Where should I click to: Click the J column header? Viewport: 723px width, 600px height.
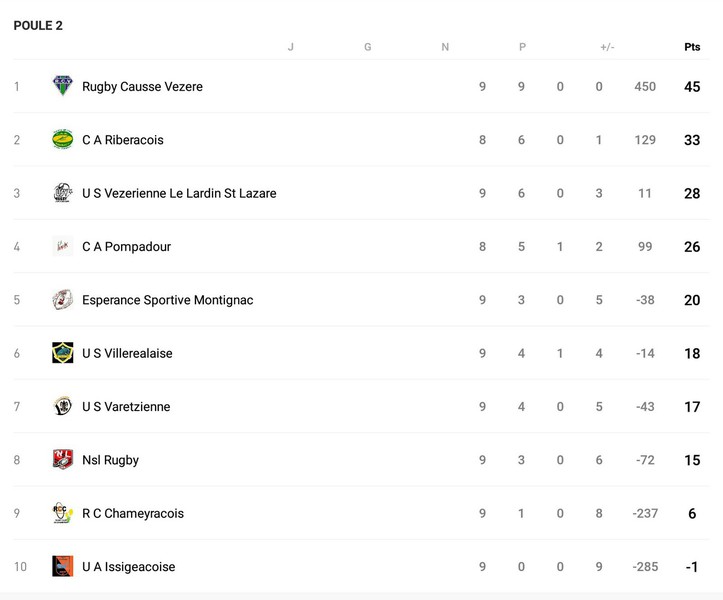(290, 47)
